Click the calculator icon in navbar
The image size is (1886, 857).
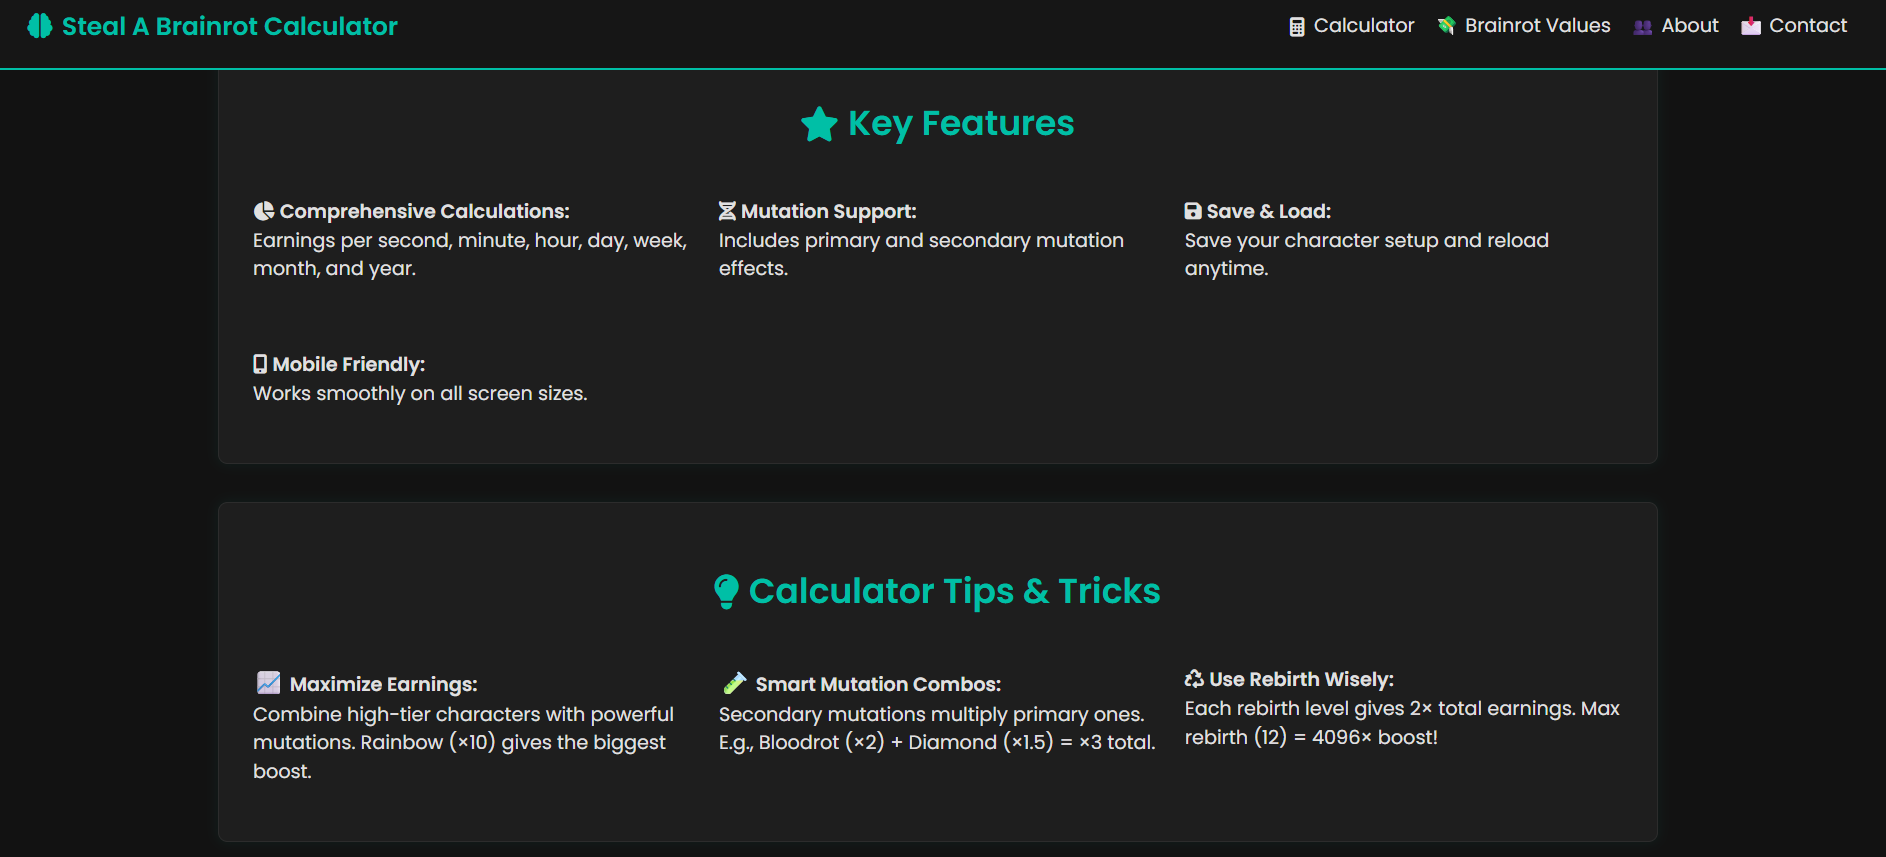coord(1297,27)
